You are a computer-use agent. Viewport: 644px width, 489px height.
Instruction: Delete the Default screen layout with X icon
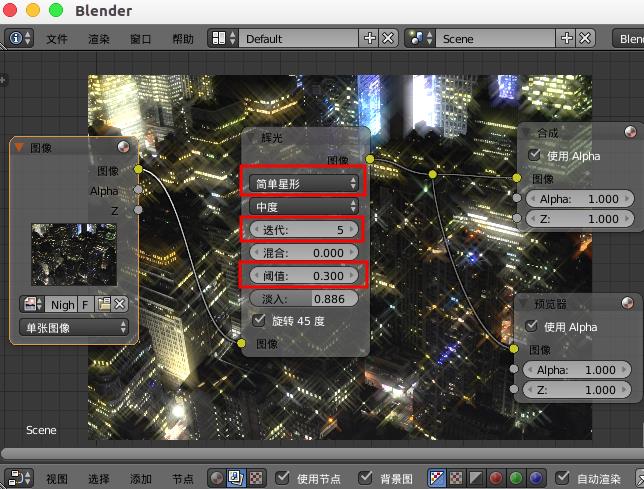(388, 38)
